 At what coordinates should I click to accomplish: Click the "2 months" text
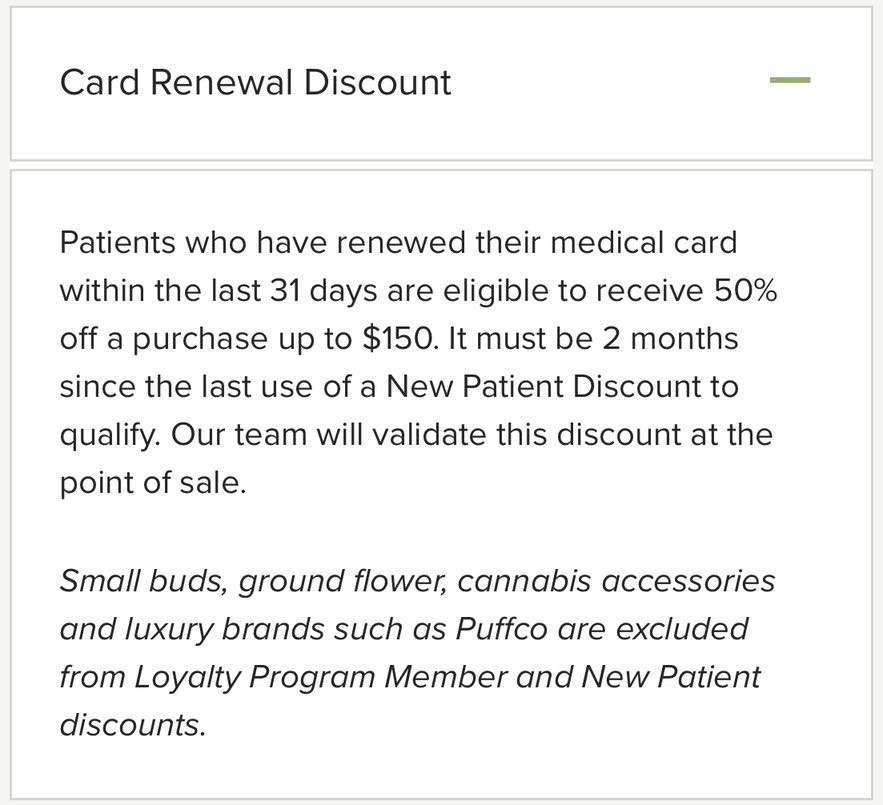click(670, 339)
